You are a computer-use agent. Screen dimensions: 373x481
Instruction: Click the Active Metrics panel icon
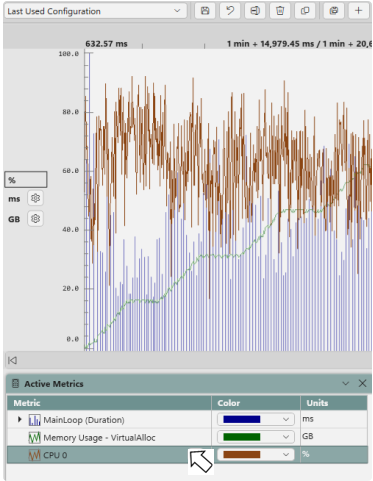15,384
